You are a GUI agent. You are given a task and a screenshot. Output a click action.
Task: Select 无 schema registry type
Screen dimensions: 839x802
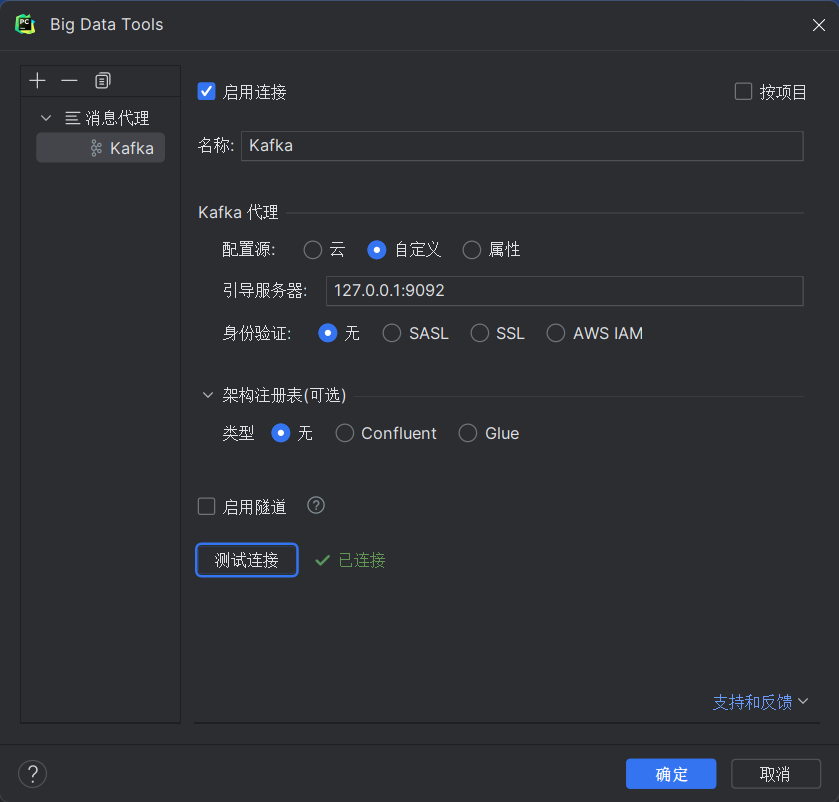(x=281, y=433)
